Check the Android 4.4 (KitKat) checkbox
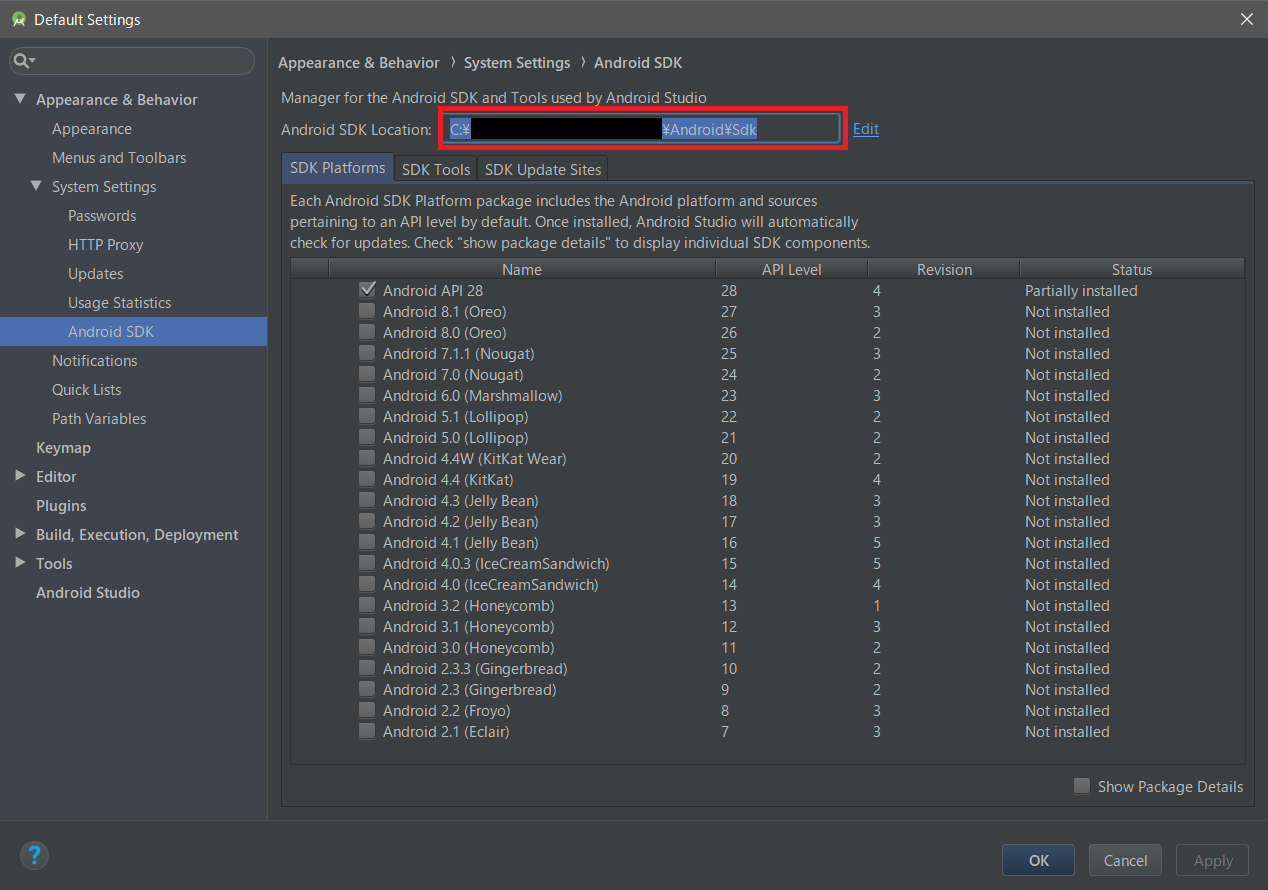 367,479
